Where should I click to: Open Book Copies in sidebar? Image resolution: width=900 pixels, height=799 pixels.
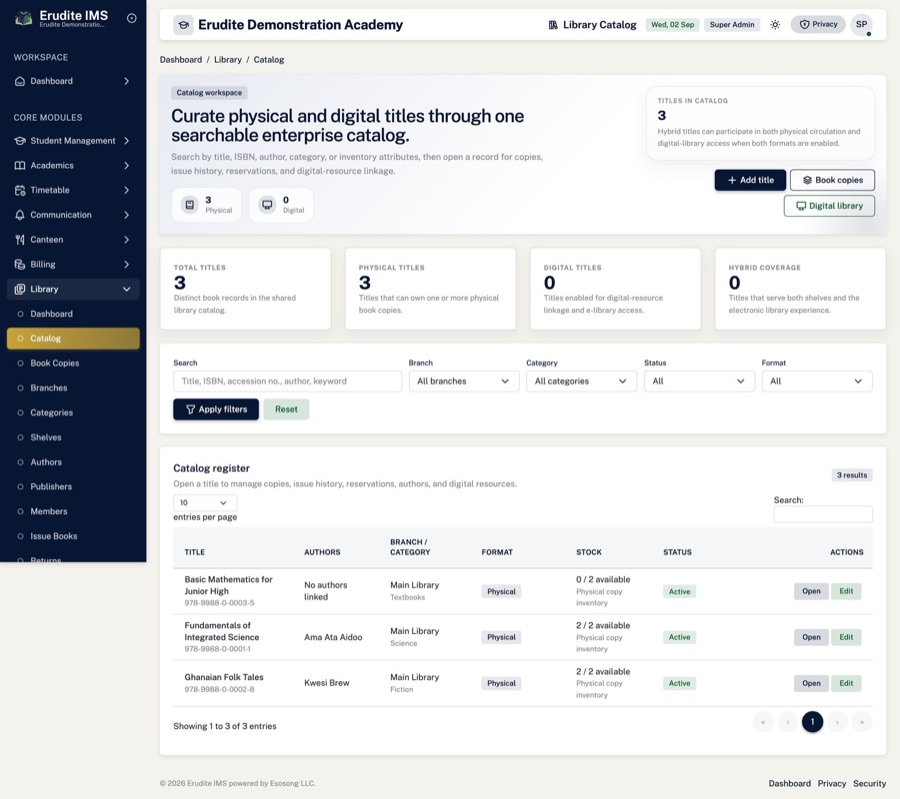[73, 363]
